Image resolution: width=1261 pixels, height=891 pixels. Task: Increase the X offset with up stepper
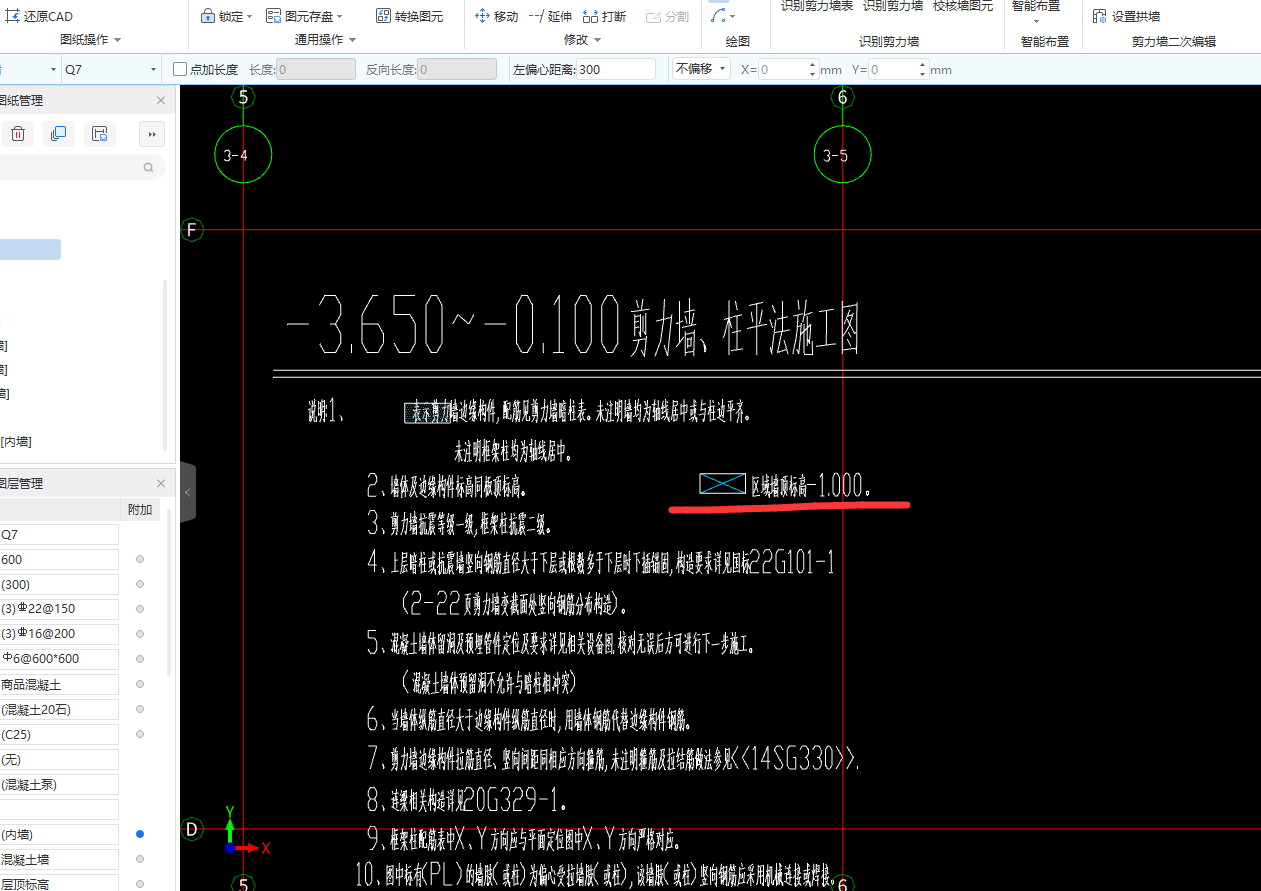[812, 65]
